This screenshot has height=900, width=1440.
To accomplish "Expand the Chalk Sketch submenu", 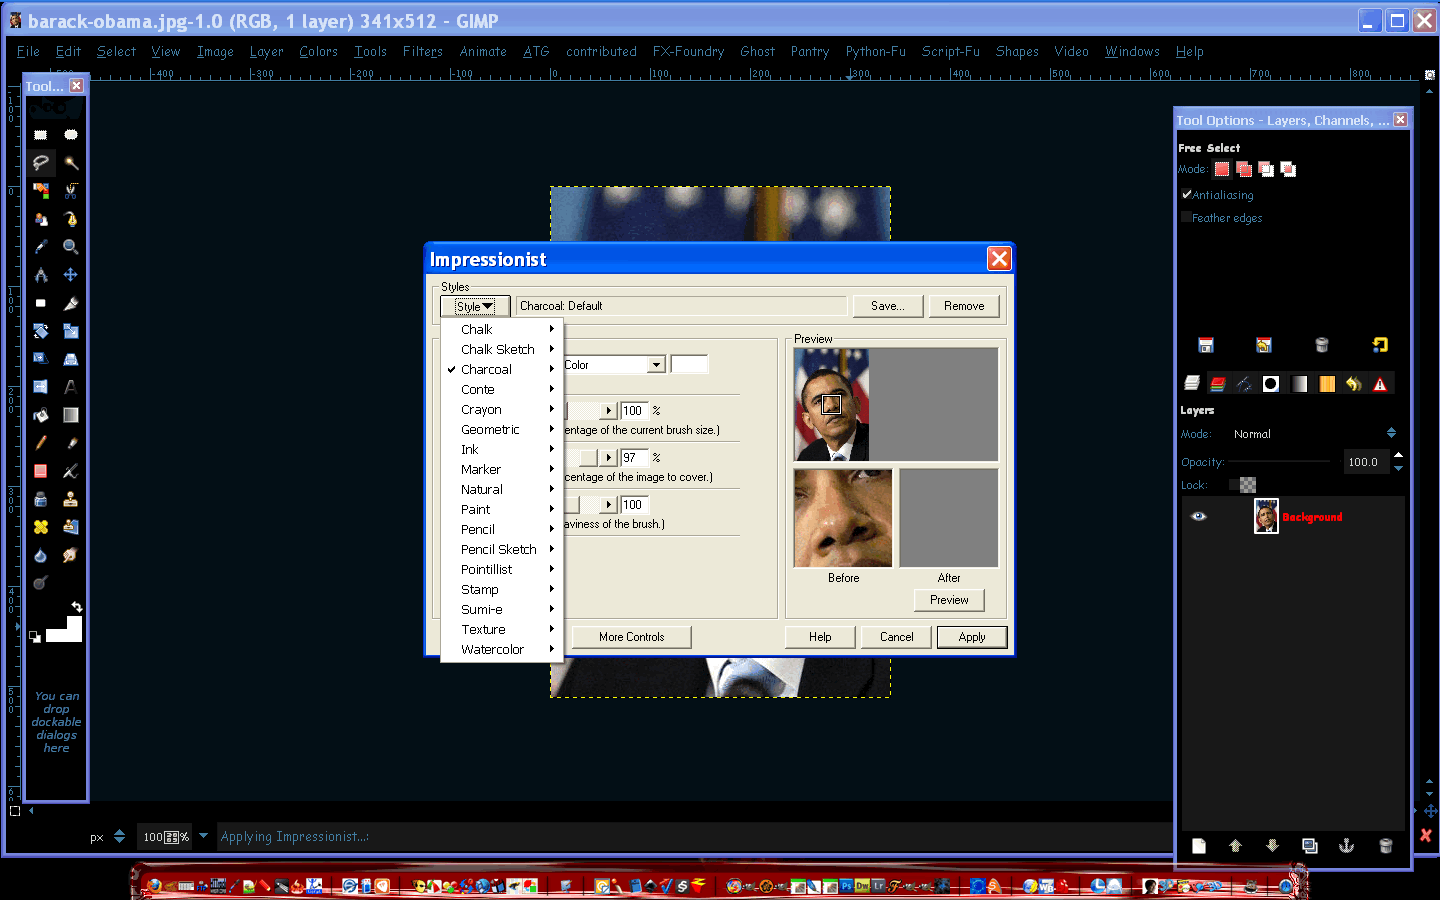I will [x=502, y=349].
